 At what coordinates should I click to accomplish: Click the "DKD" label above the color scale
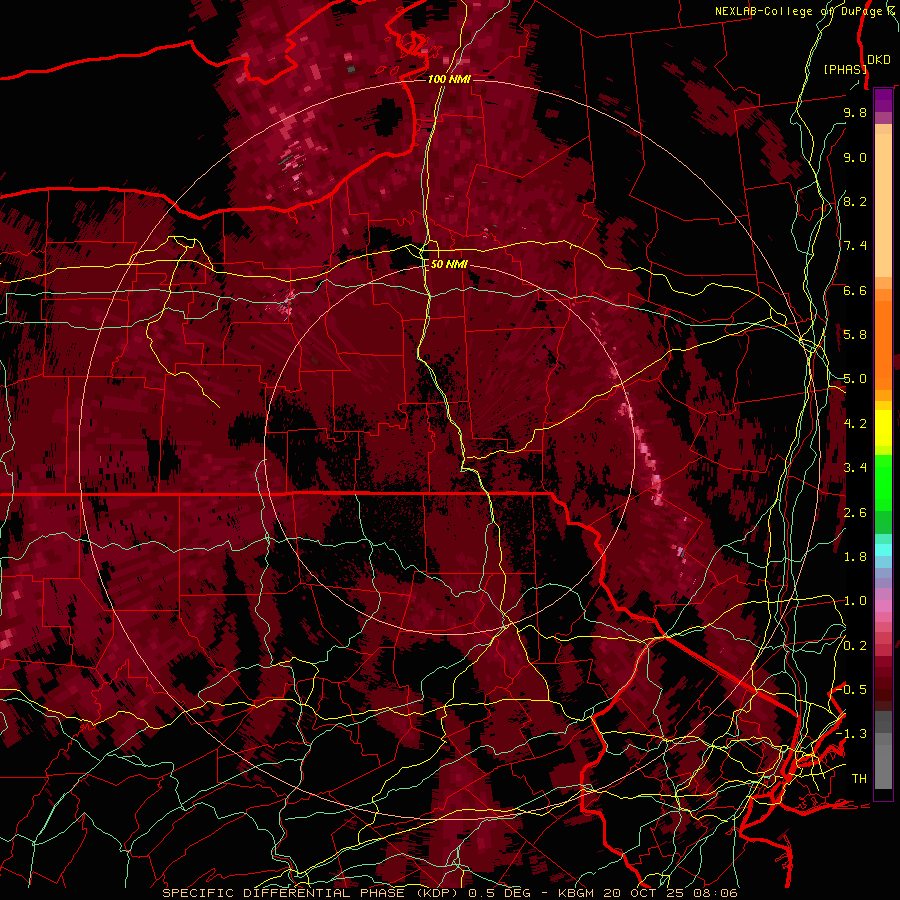coord(879,60)
